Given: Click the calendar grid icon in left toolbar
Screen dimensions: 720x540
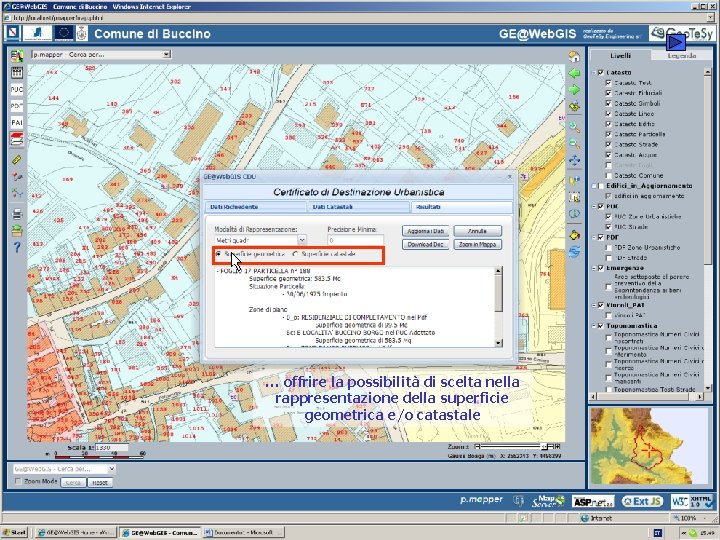Looking at the screenshot, I should point(17,73).
